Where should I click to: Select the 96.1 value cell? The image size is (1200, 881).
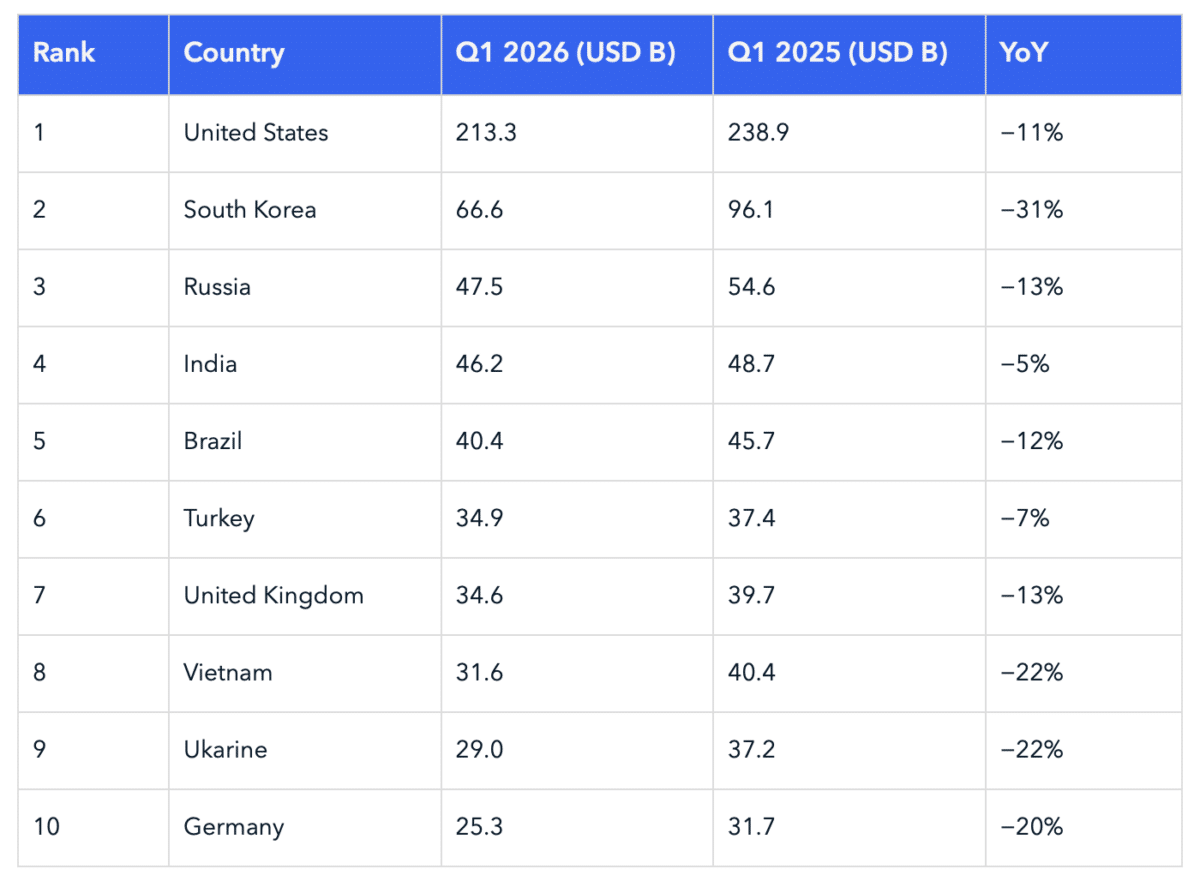(751, 210)
